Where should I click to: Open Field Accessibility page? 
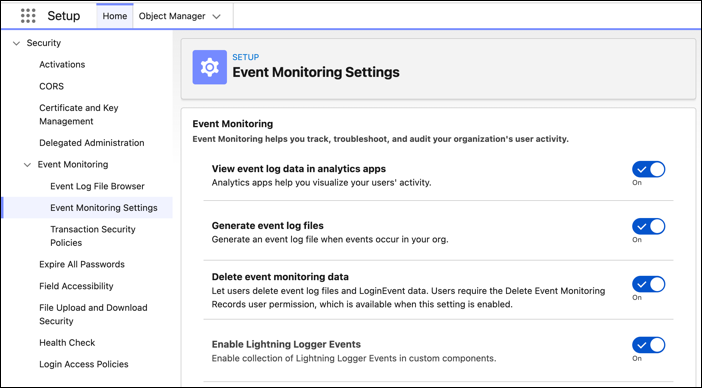click(76, 286)
